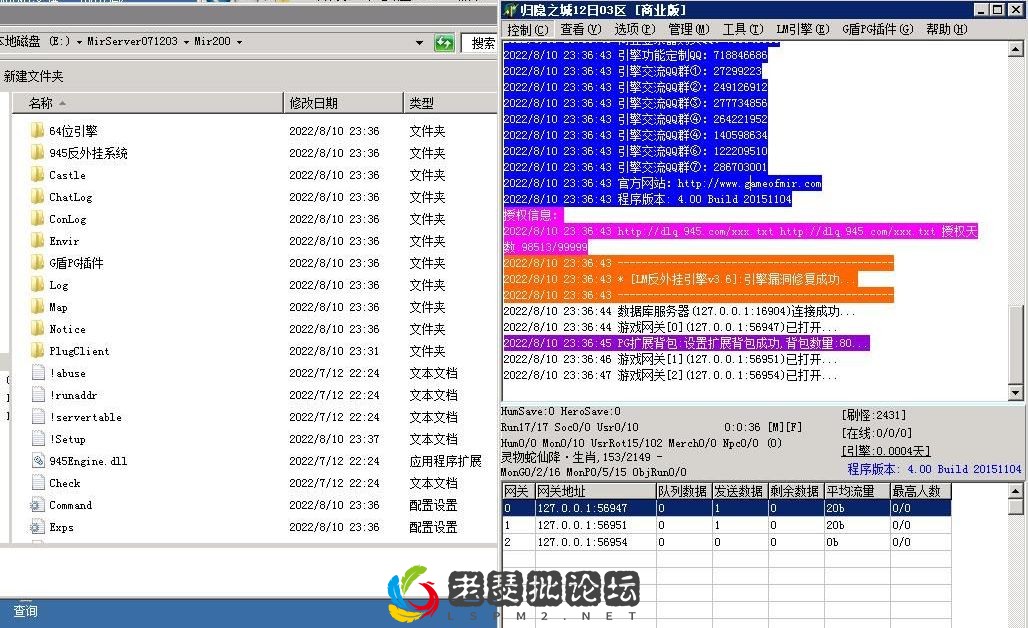Open the 控制(C) menu
1028x628 pixels.
click(x=527, y=29)
